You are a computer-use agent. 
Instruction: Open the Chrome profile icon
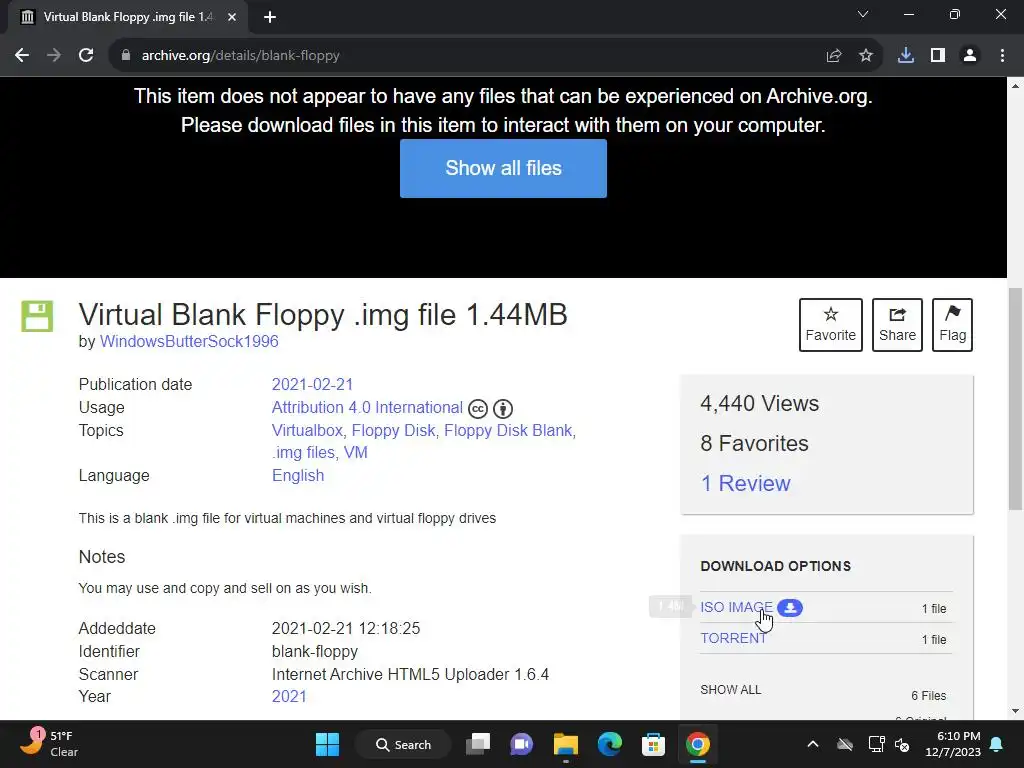tap(970, 56)
